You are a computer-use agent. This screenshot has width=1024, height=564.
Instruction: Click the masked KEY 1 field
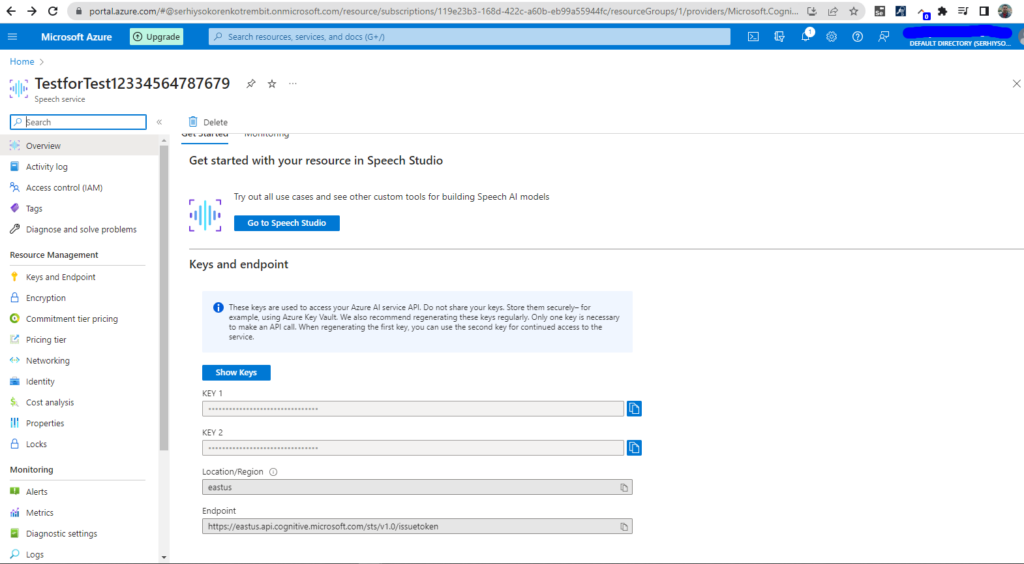point(413,409)
